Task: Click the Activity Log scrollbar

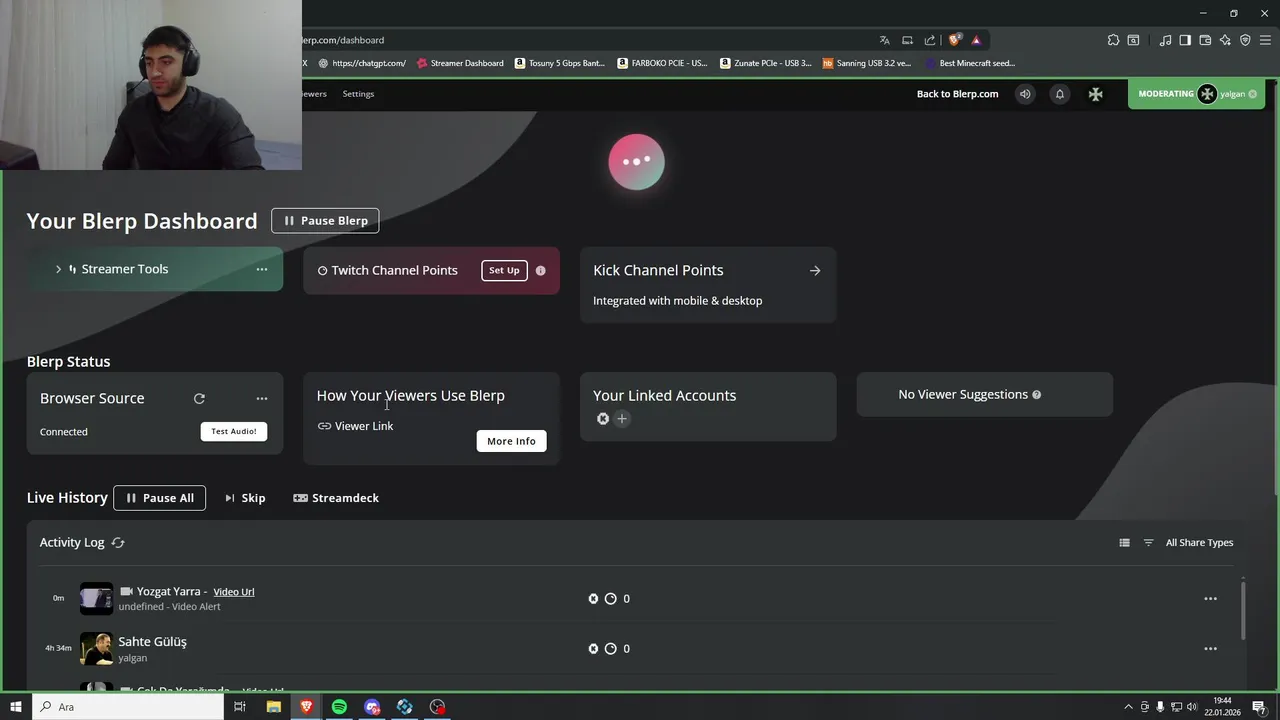Action: [x=1243, y=610]
